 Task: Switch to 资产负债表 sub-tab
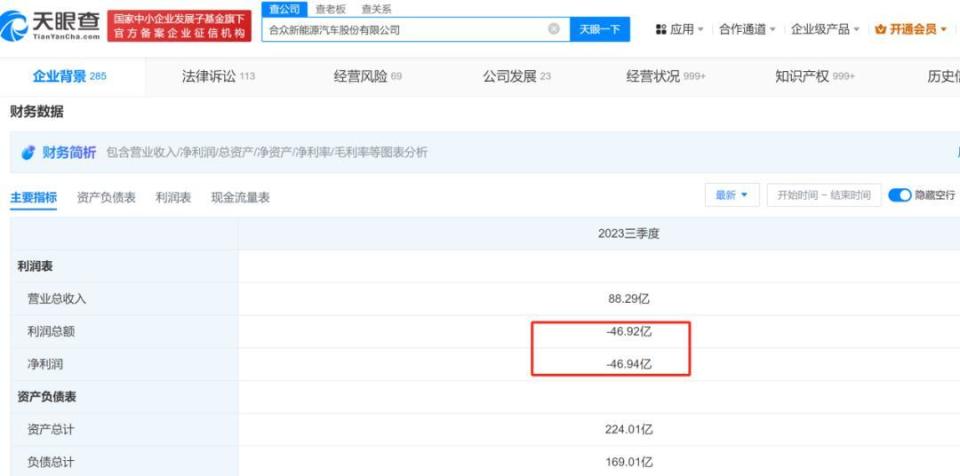pos(106,197)
